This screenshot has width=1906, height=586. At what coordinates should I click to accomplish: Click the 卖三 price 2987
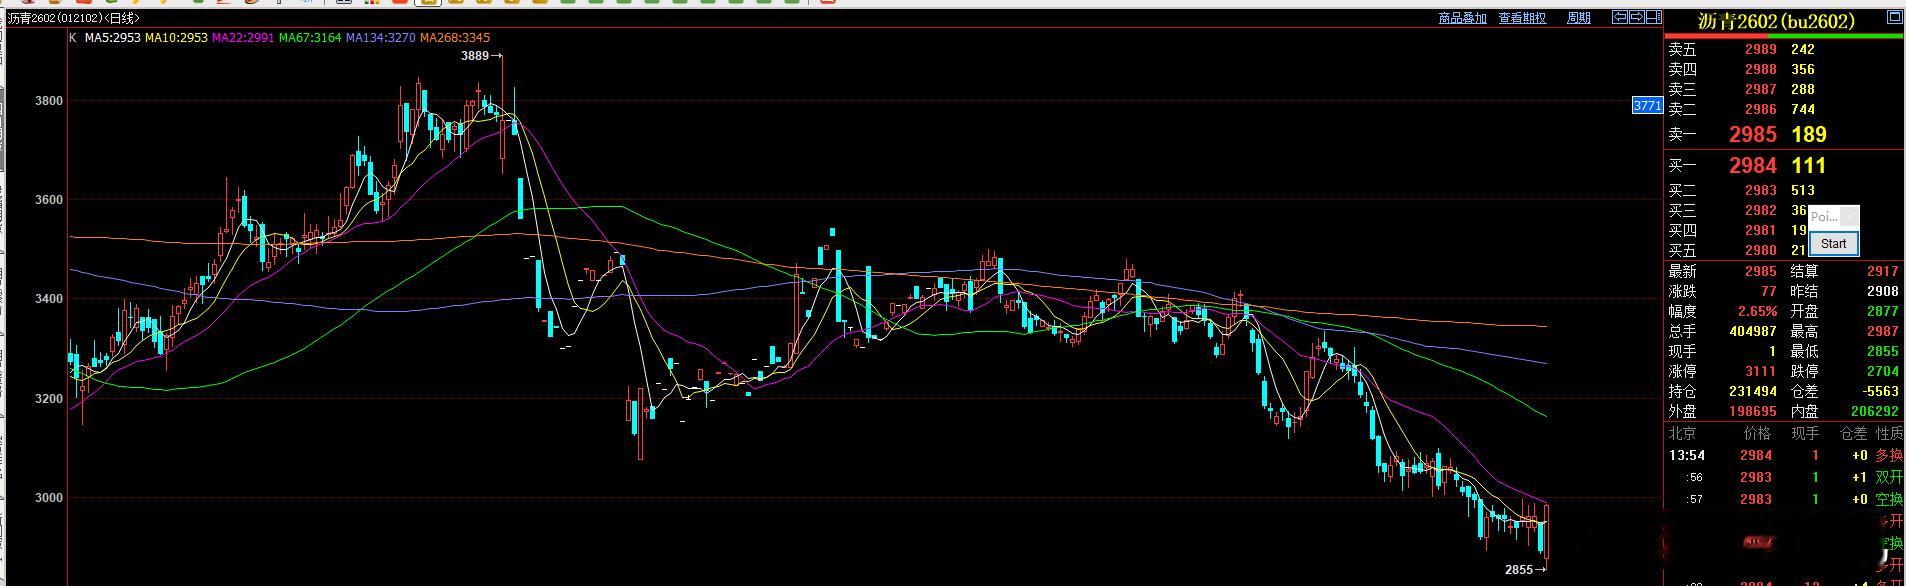[x=1761, y=89]
